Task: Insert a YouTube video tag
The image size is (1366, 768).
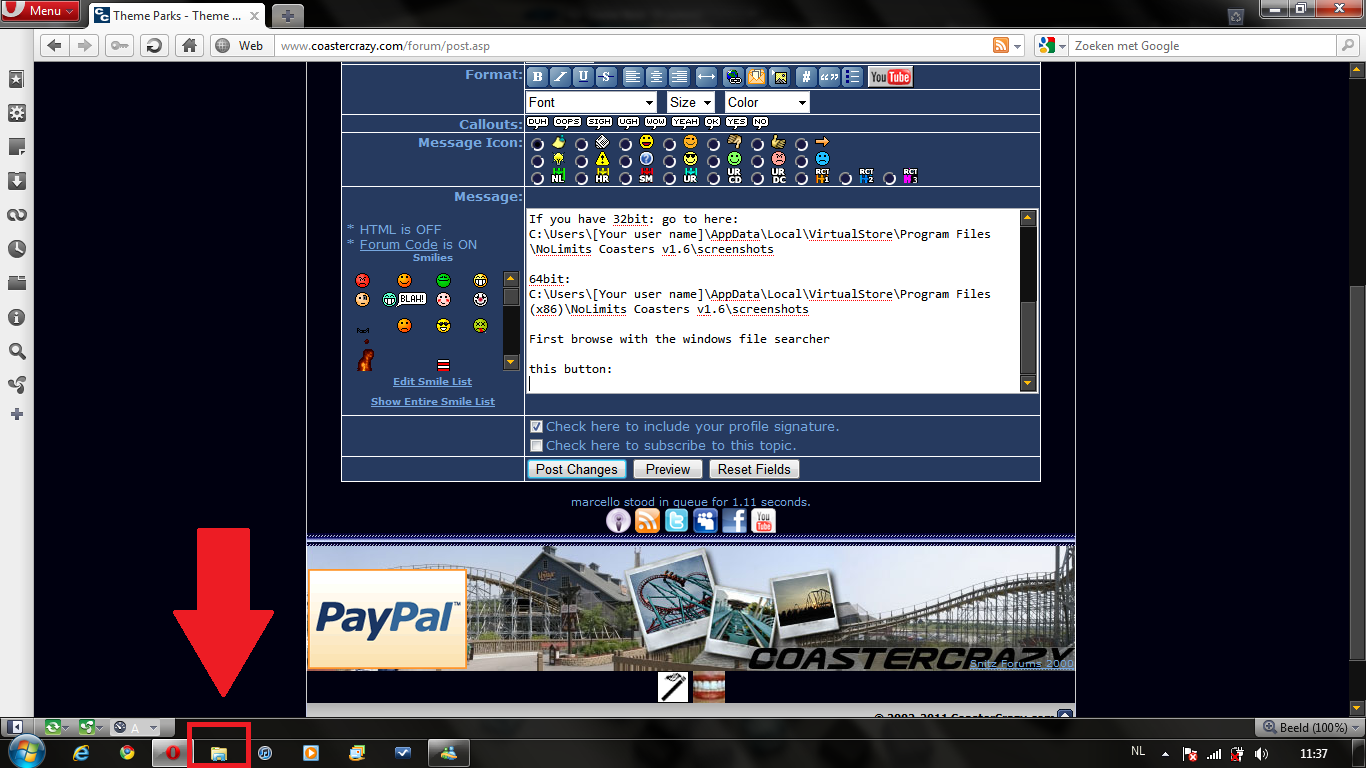Action: [890, 77]
